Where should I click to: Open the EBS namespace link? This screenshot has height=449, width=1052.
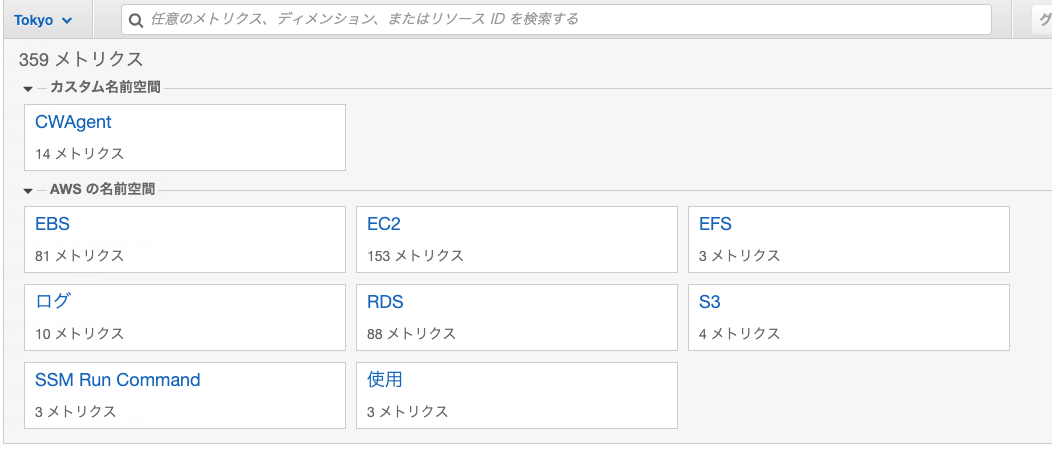click(52, 224)
